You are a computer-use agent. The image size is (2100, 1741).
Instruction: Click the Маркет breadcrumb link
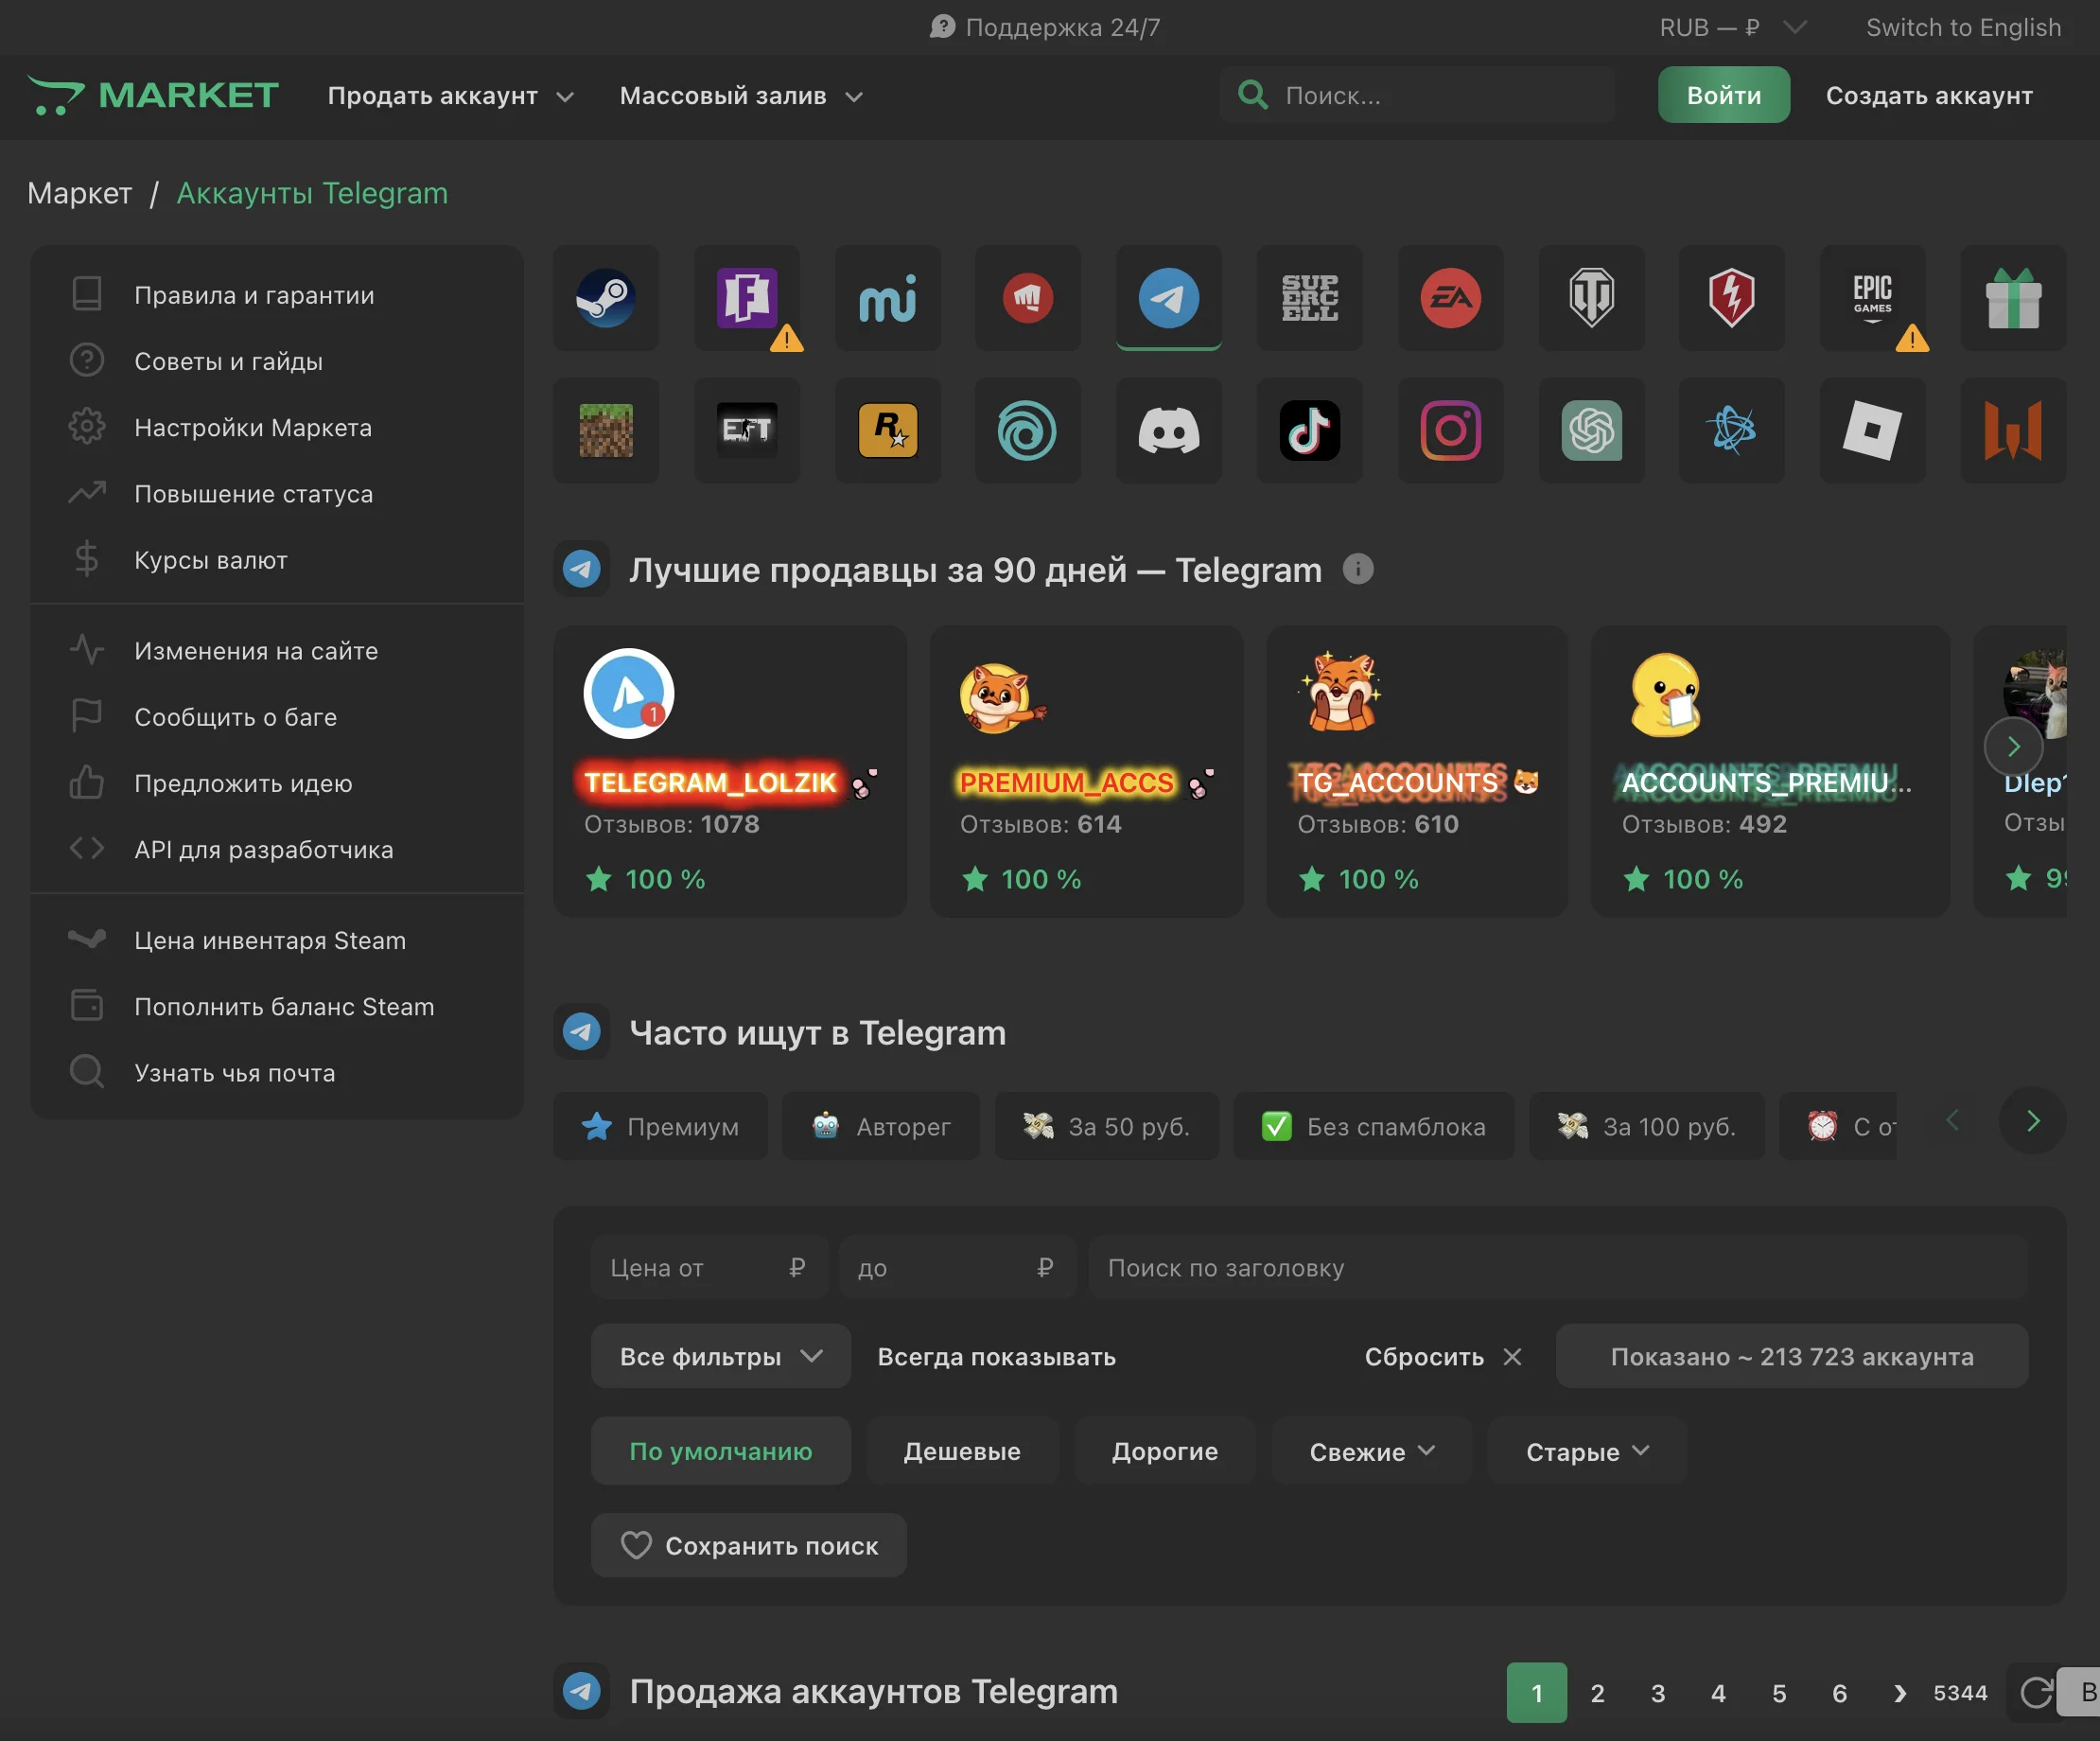coord(80,193)
